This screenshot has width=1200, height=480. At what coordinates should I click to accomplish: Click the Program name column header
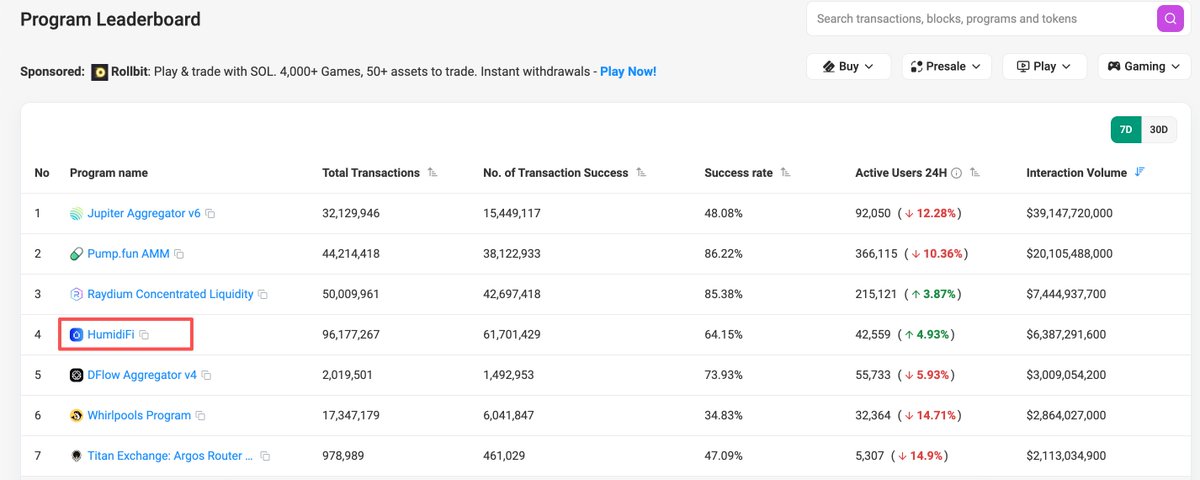(x=109, y=173)
